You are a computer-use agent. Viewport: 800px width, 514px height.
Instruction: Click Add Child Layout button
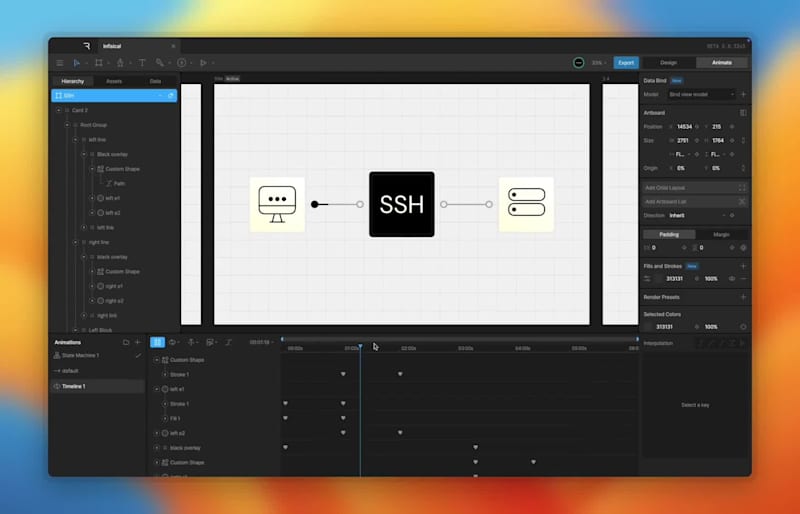point(695,188)
